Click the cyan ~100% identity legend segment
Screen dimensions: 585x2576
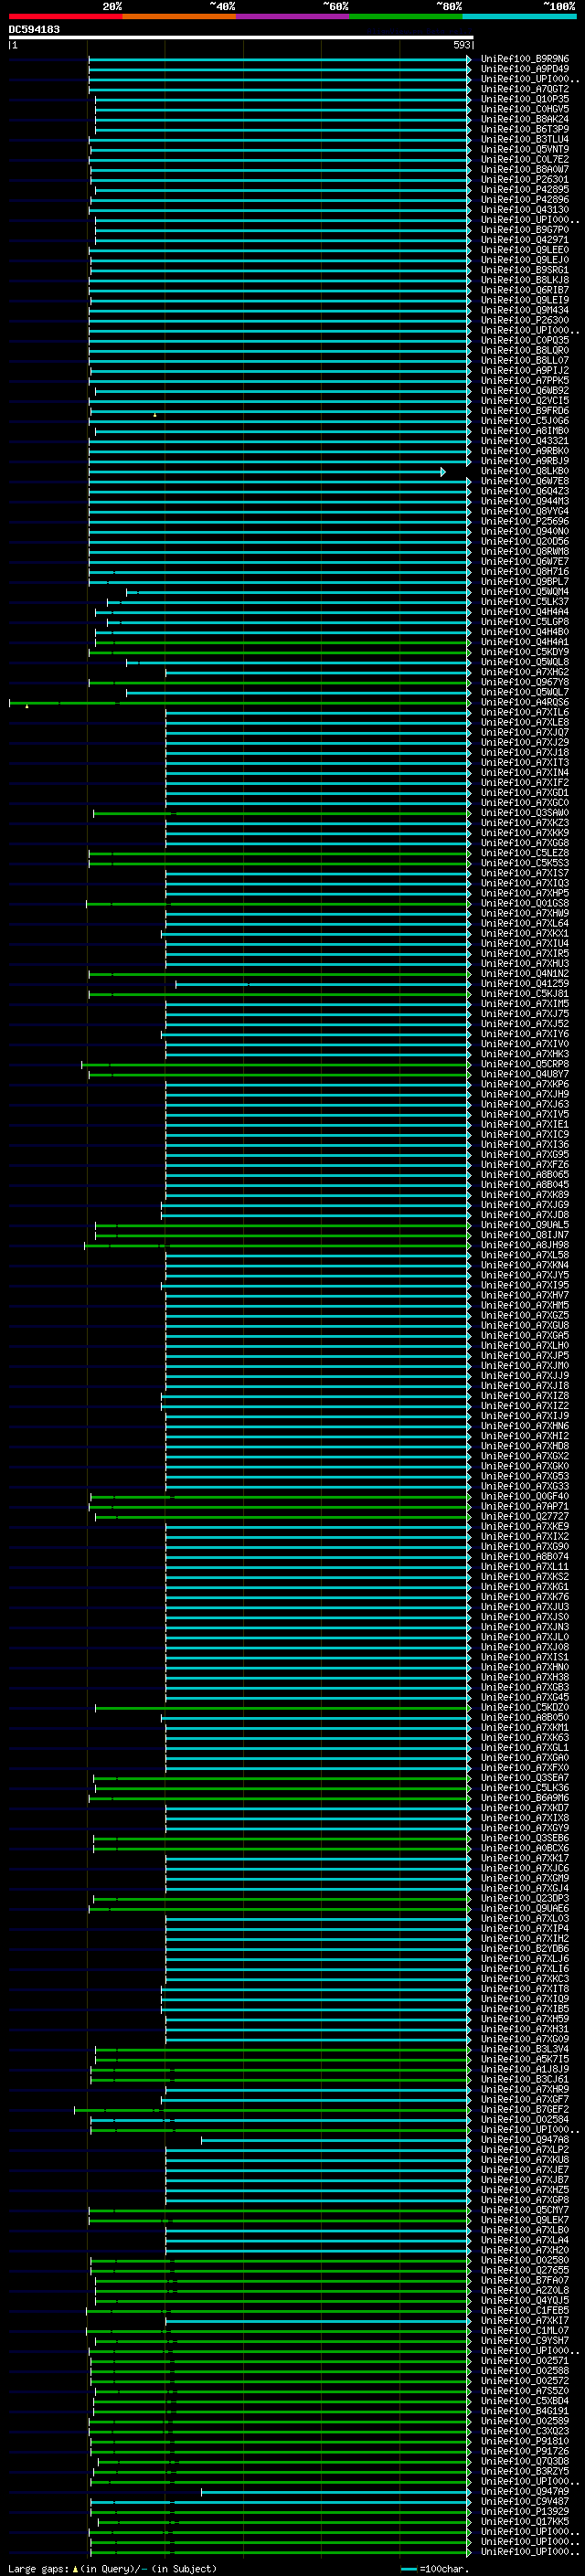coord(519,16)
